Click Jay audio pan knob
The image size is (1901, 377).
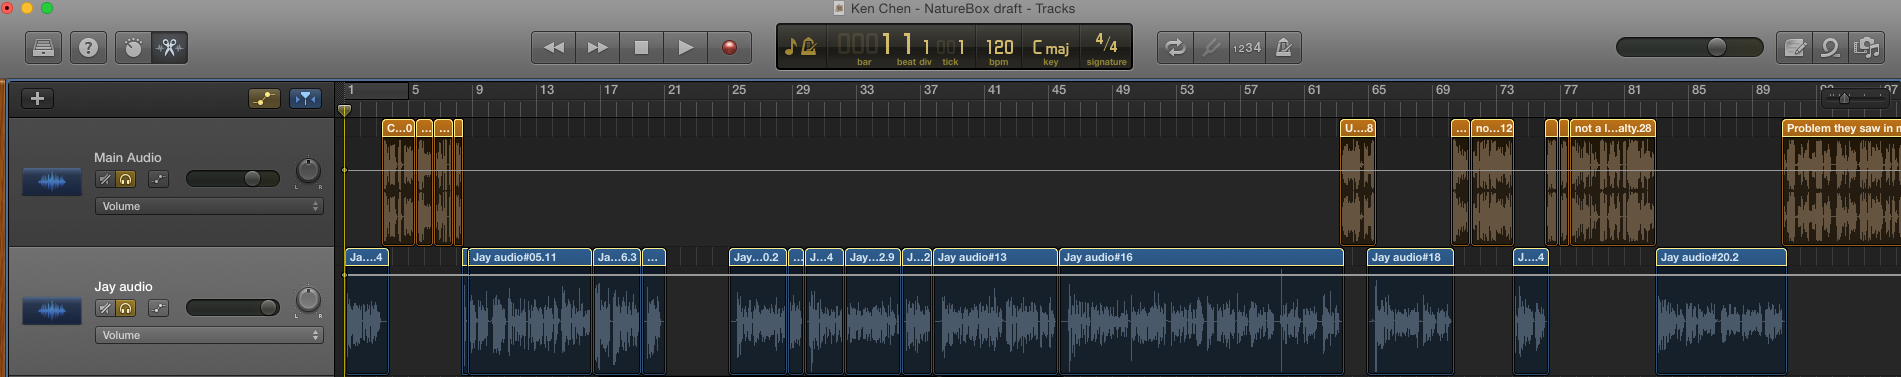(308, 300)
